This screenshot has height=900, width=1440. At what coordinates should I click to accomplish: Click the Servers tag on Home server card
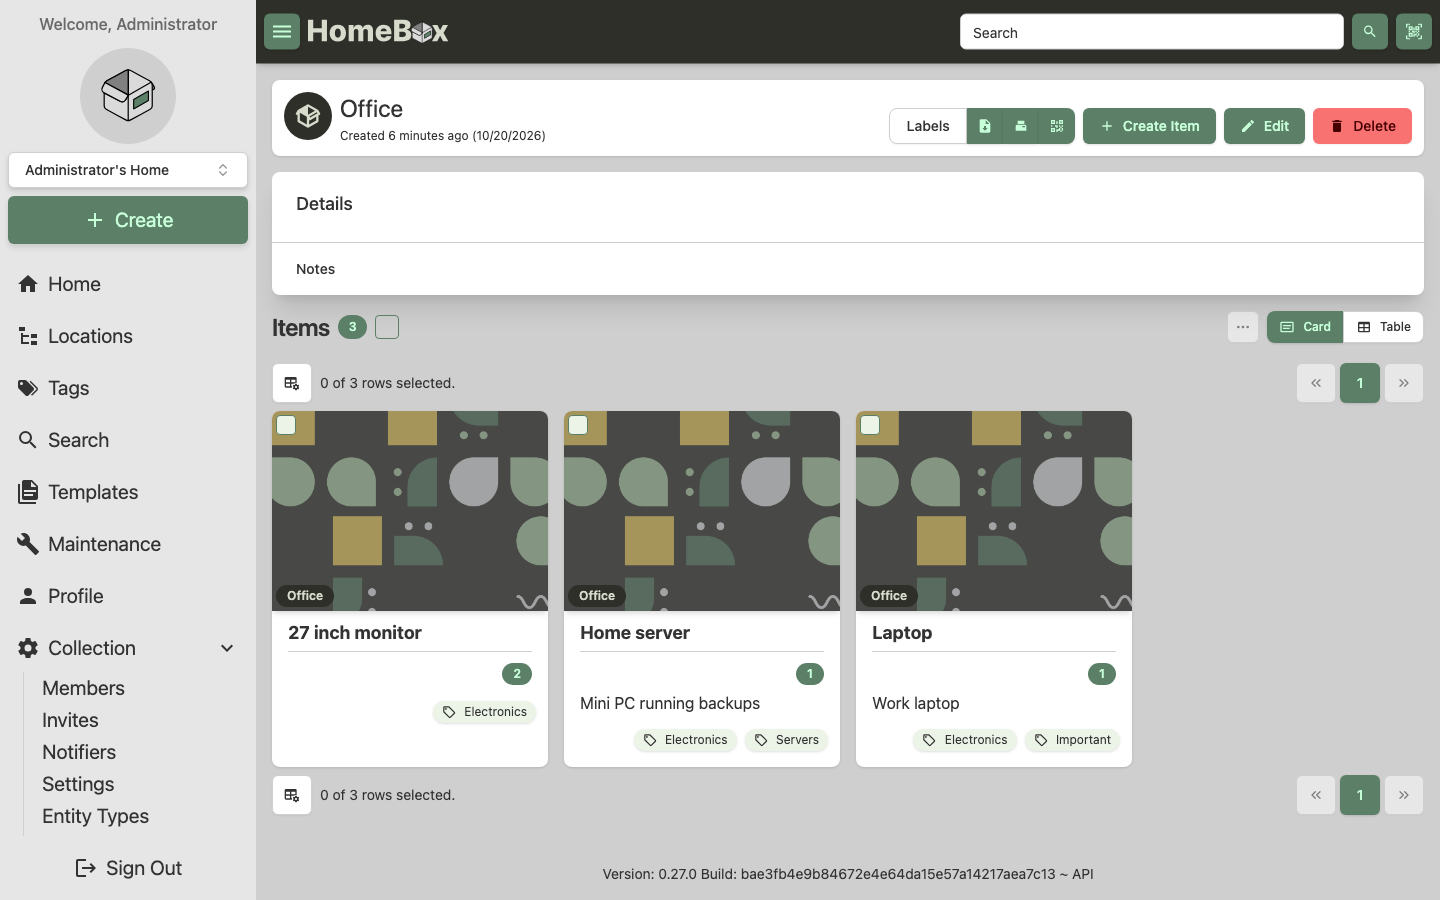click(787, 740)
